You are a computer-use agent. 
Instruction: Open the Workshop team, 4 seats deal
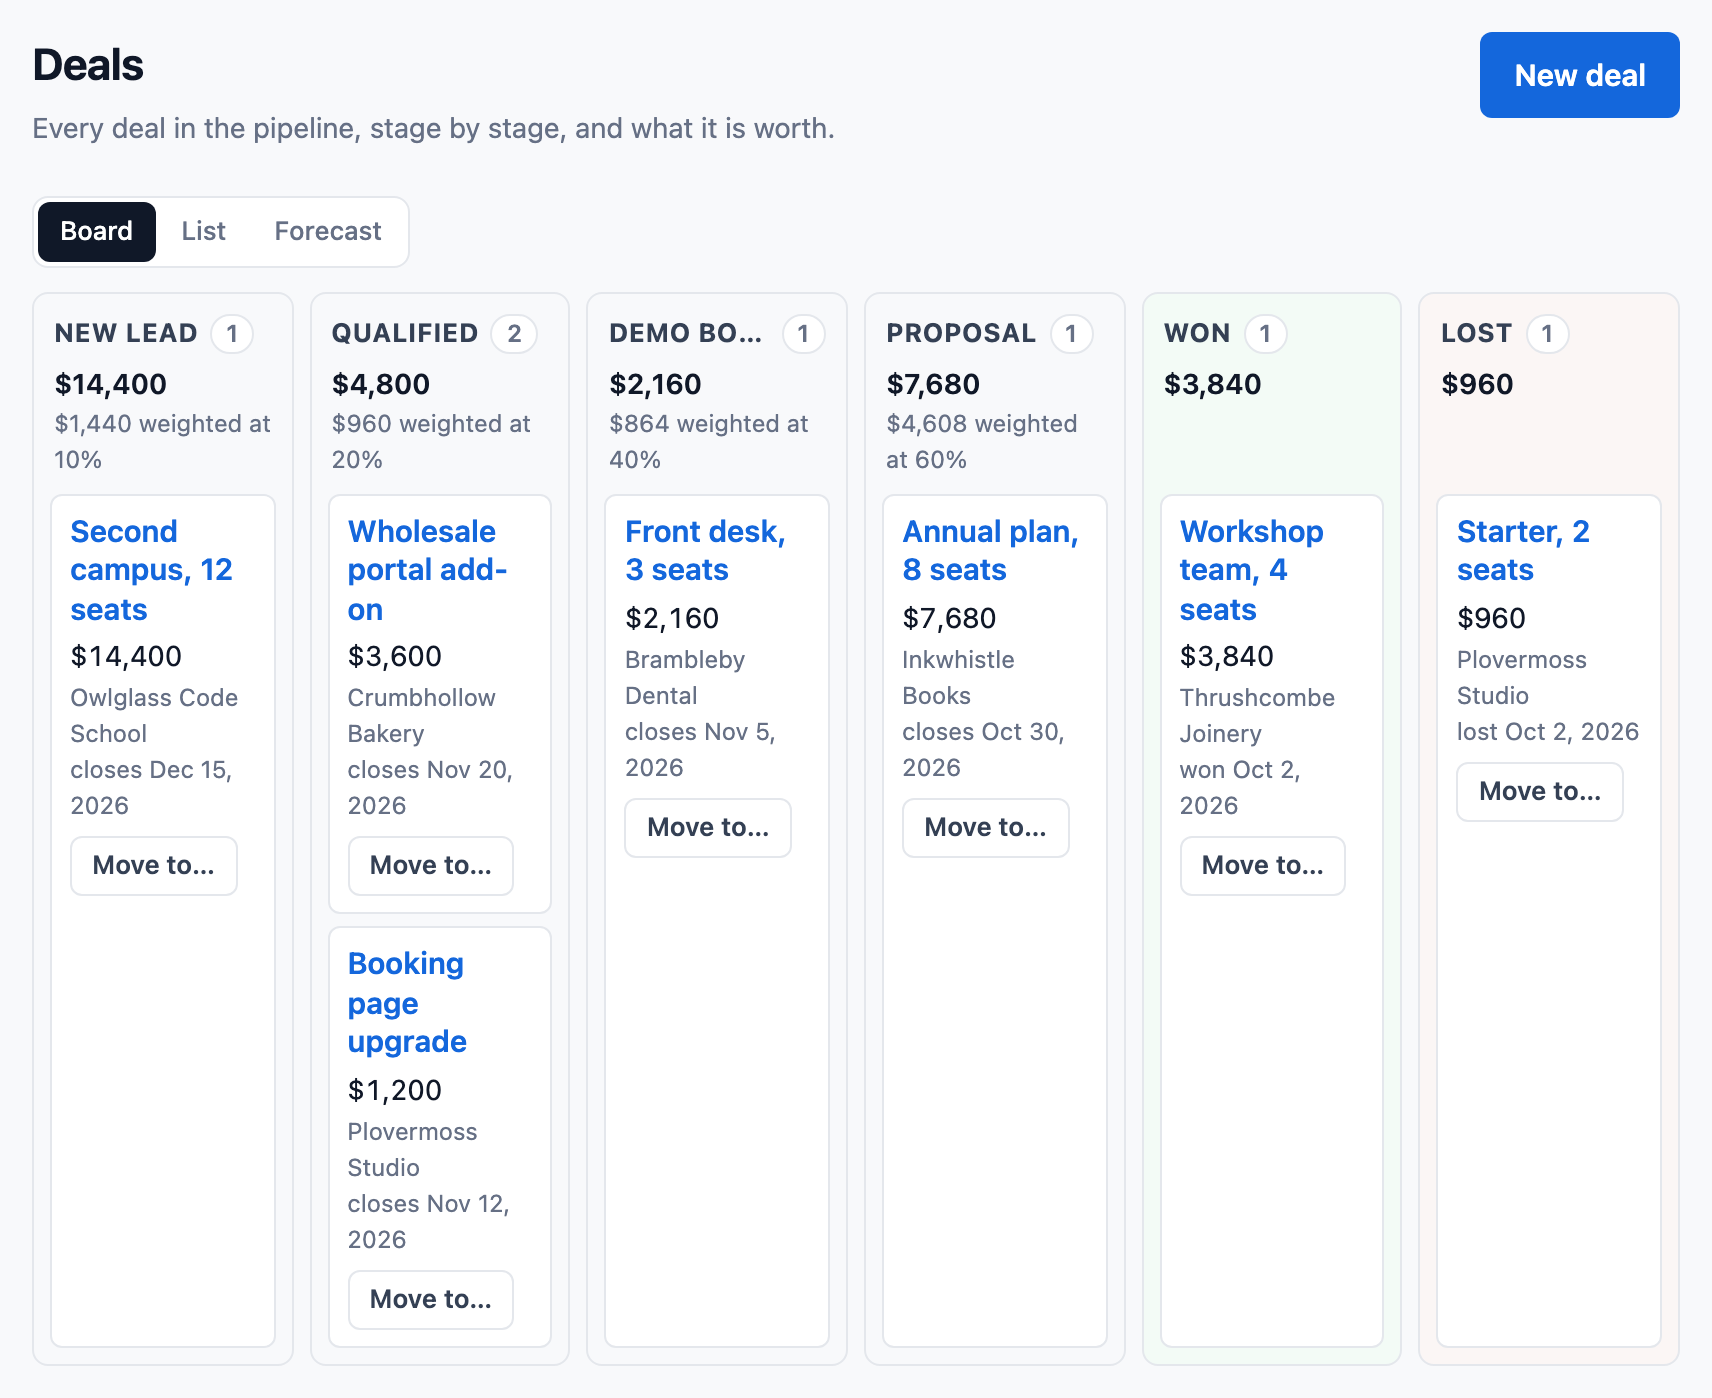point(1252,570)
